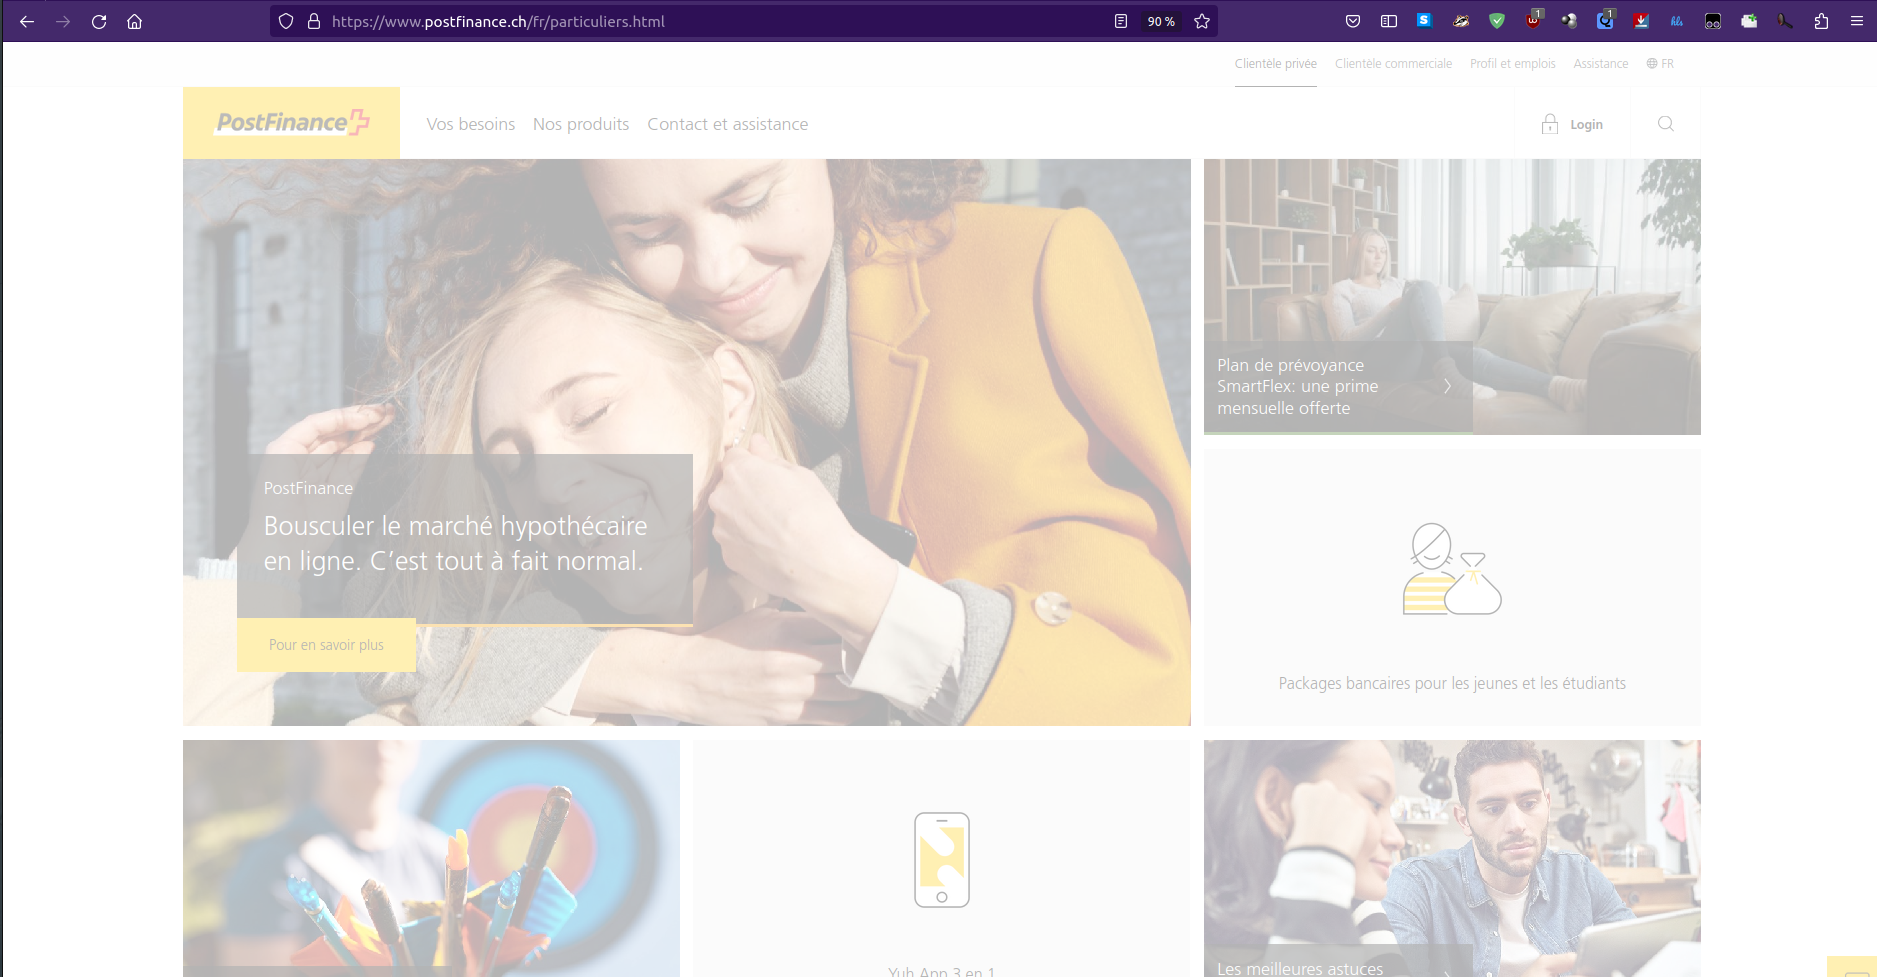1877x977 pixels.
Task: Open the Extensions puzzle-piece menu
Action: pos(1821,21)
